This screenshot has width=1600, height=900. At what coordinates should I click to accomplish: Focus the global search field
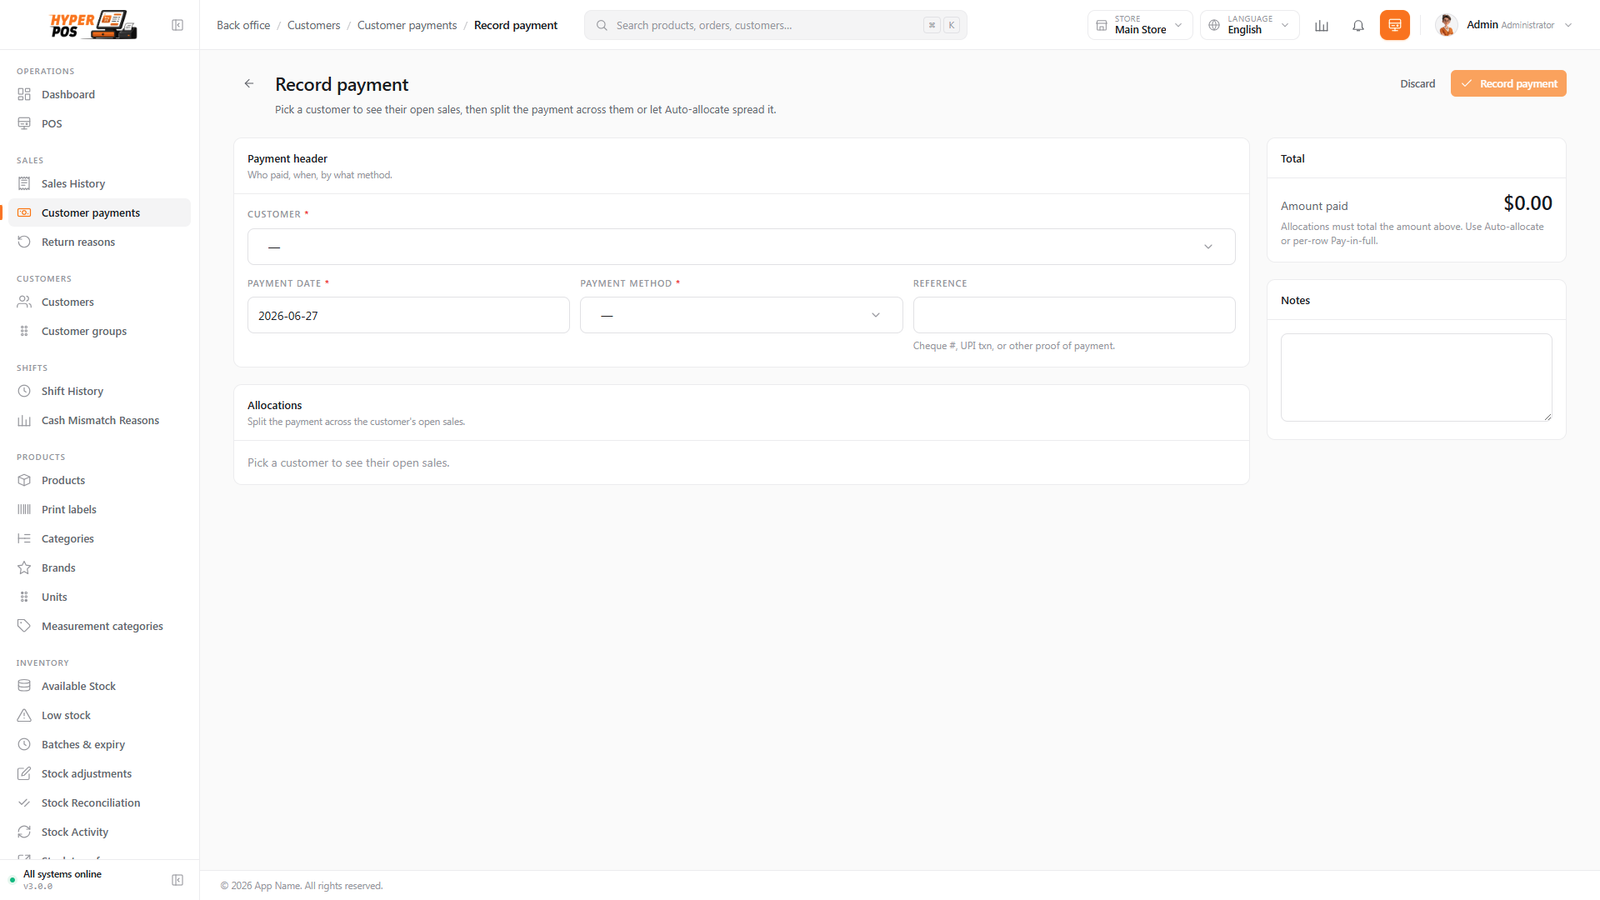pyautogui.click(x=775, y=25)
